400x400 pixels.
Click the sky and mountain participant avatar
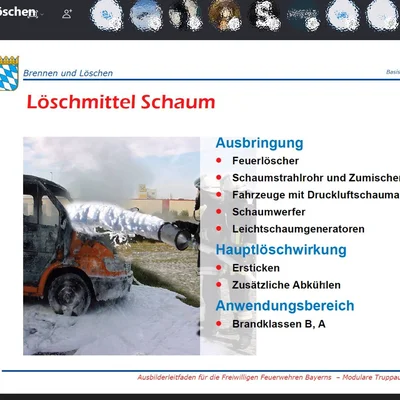tap(145, 15)
